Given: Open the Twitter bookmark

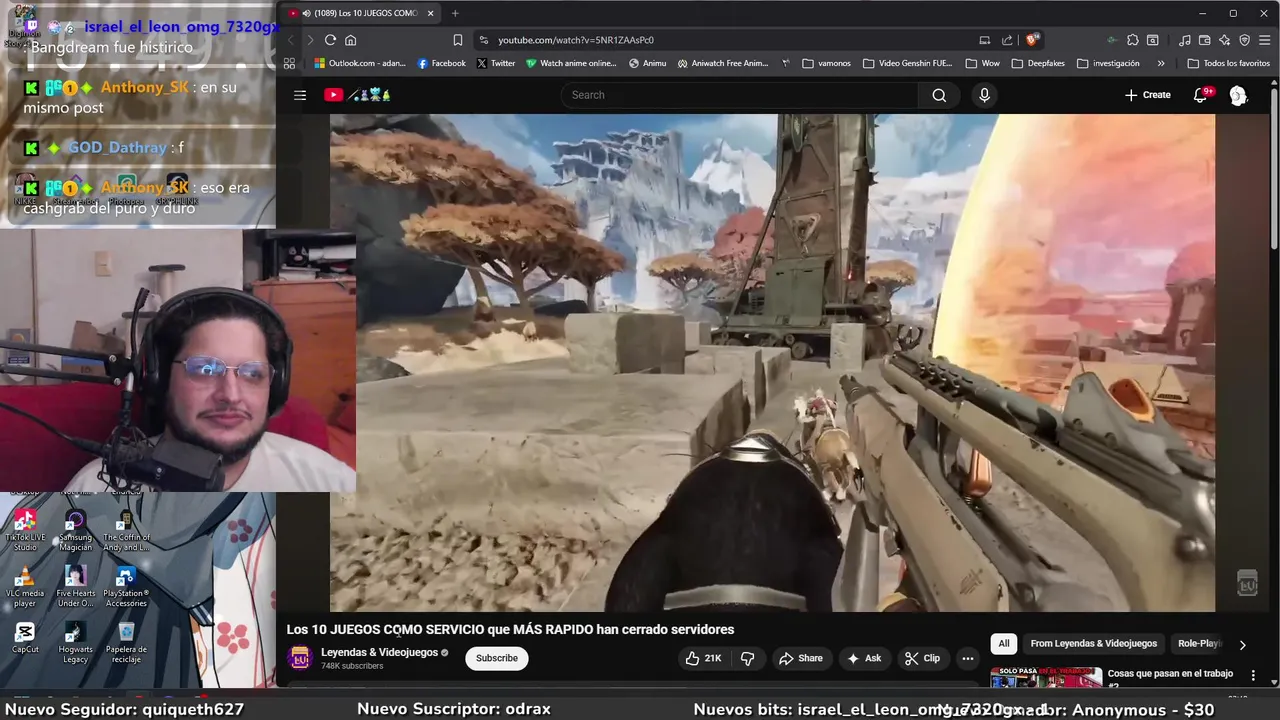Looking at the screenshot, I should (x=496, y=63).
